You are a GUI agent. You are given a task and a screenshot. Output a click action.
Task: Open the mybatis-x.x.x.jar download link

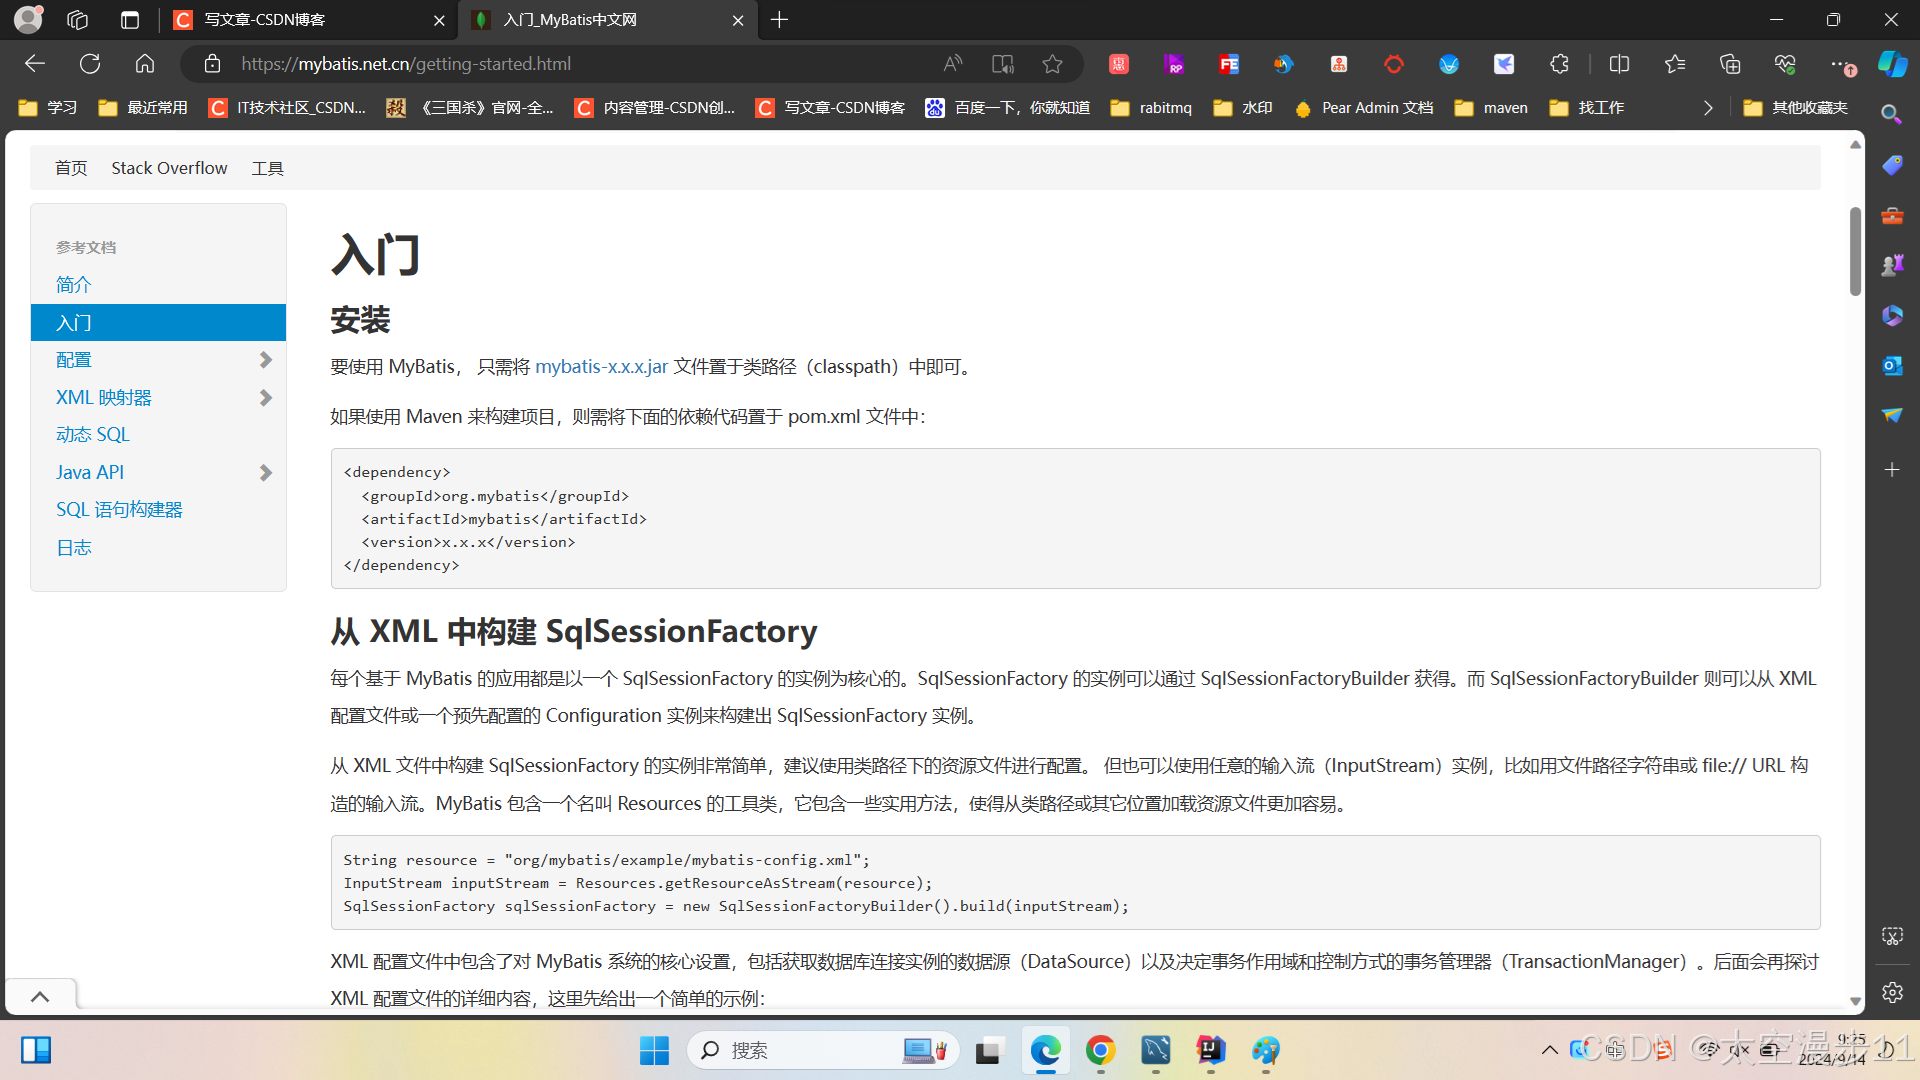coord(601,366)
